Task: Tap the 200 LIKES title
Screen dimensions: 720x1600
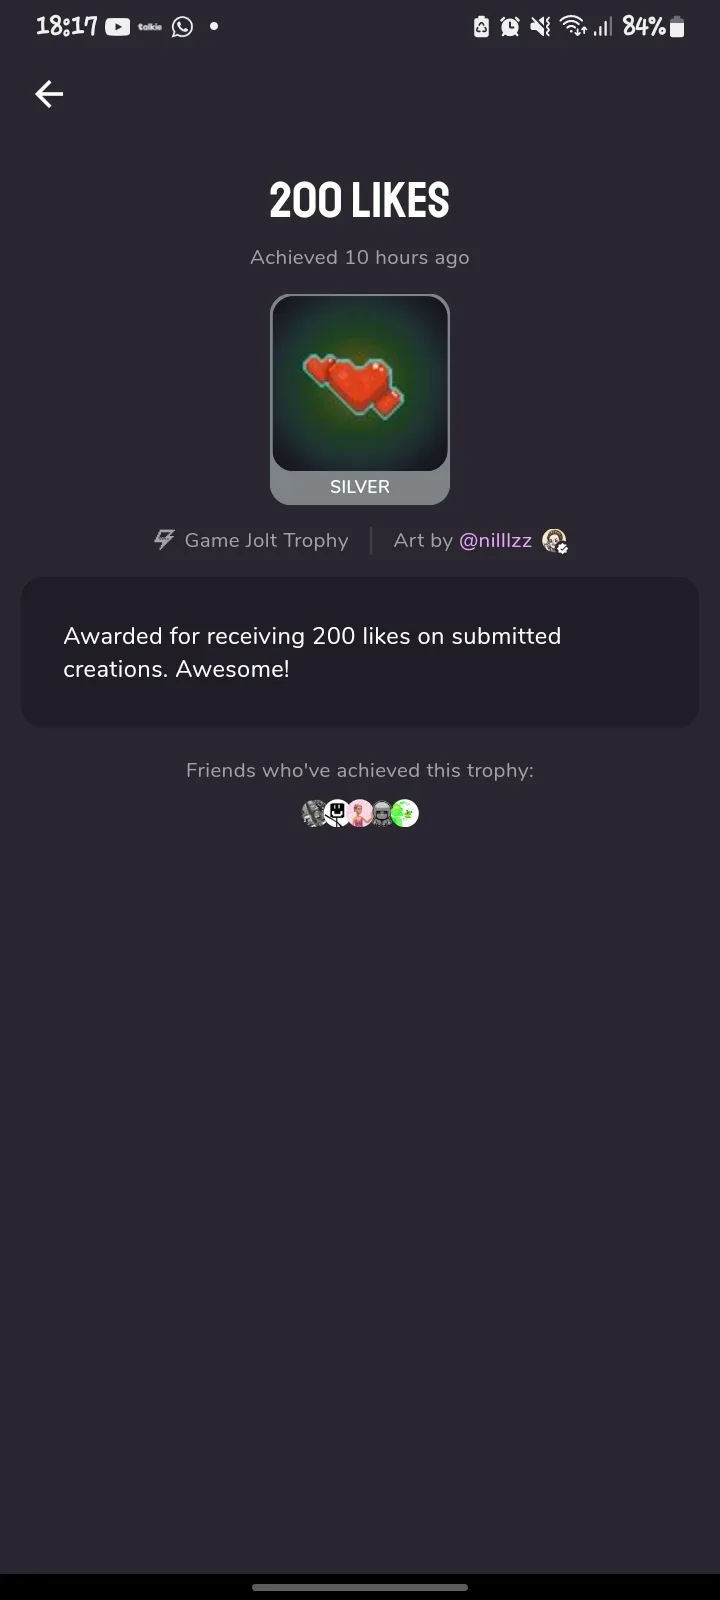Action: tap(360, 201)
